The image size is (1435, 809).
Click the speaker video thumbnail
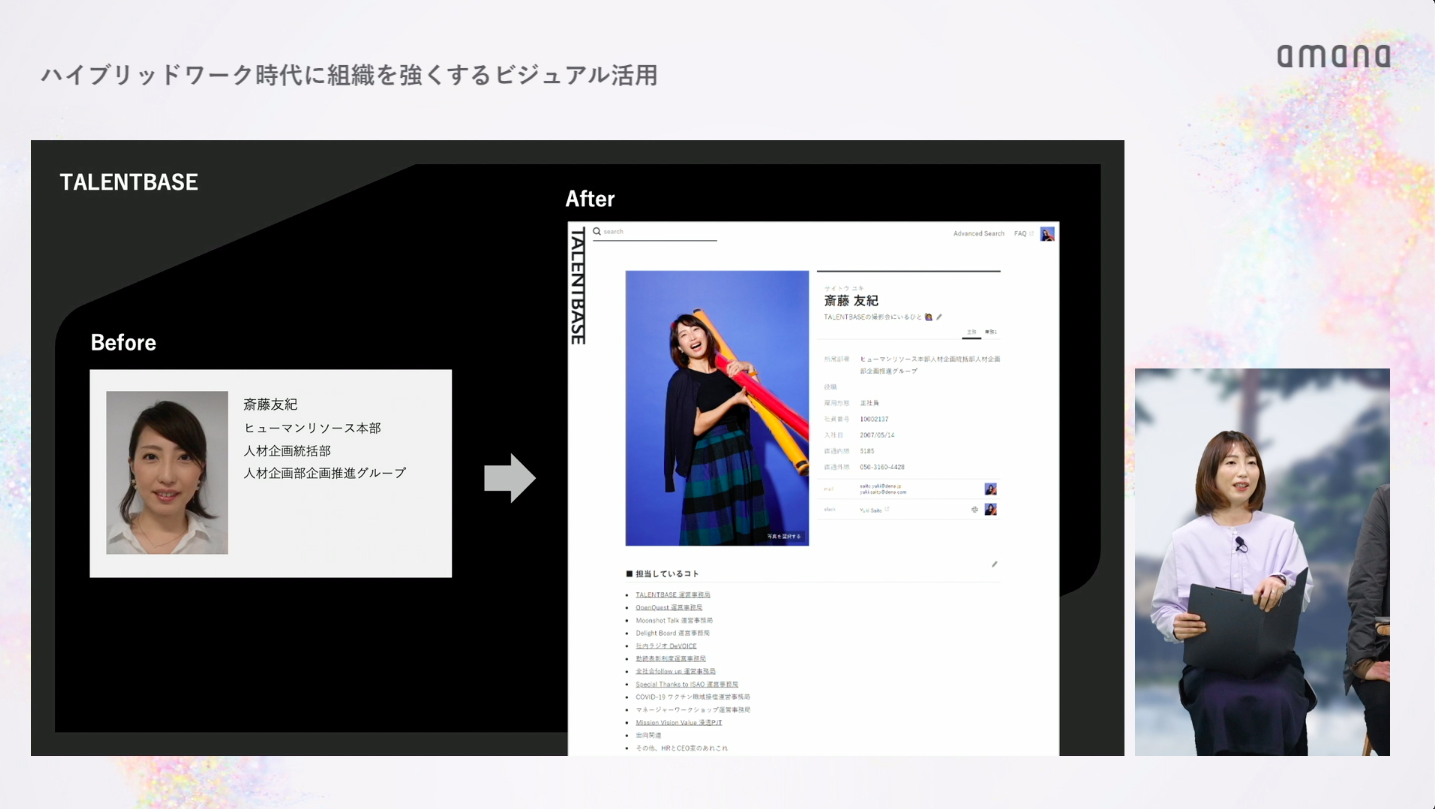pos(1262,562)
